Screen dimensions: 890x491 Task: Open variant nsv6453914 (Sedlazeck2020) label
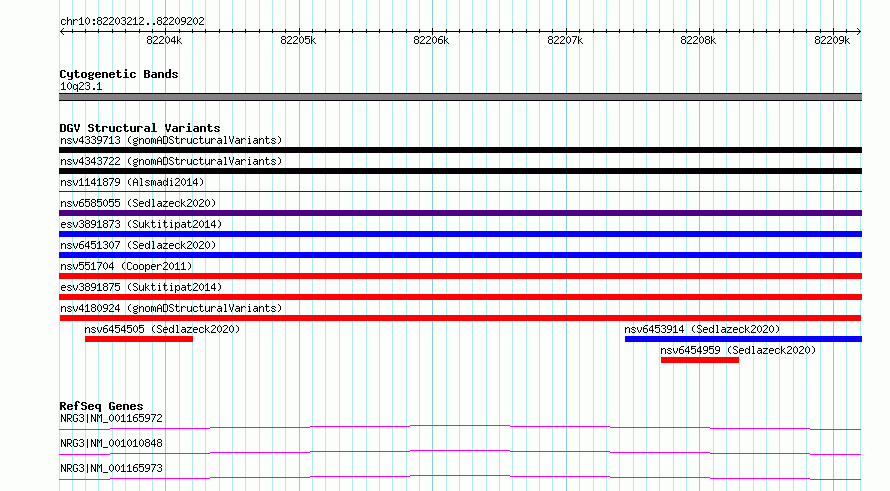click(702, 329)
